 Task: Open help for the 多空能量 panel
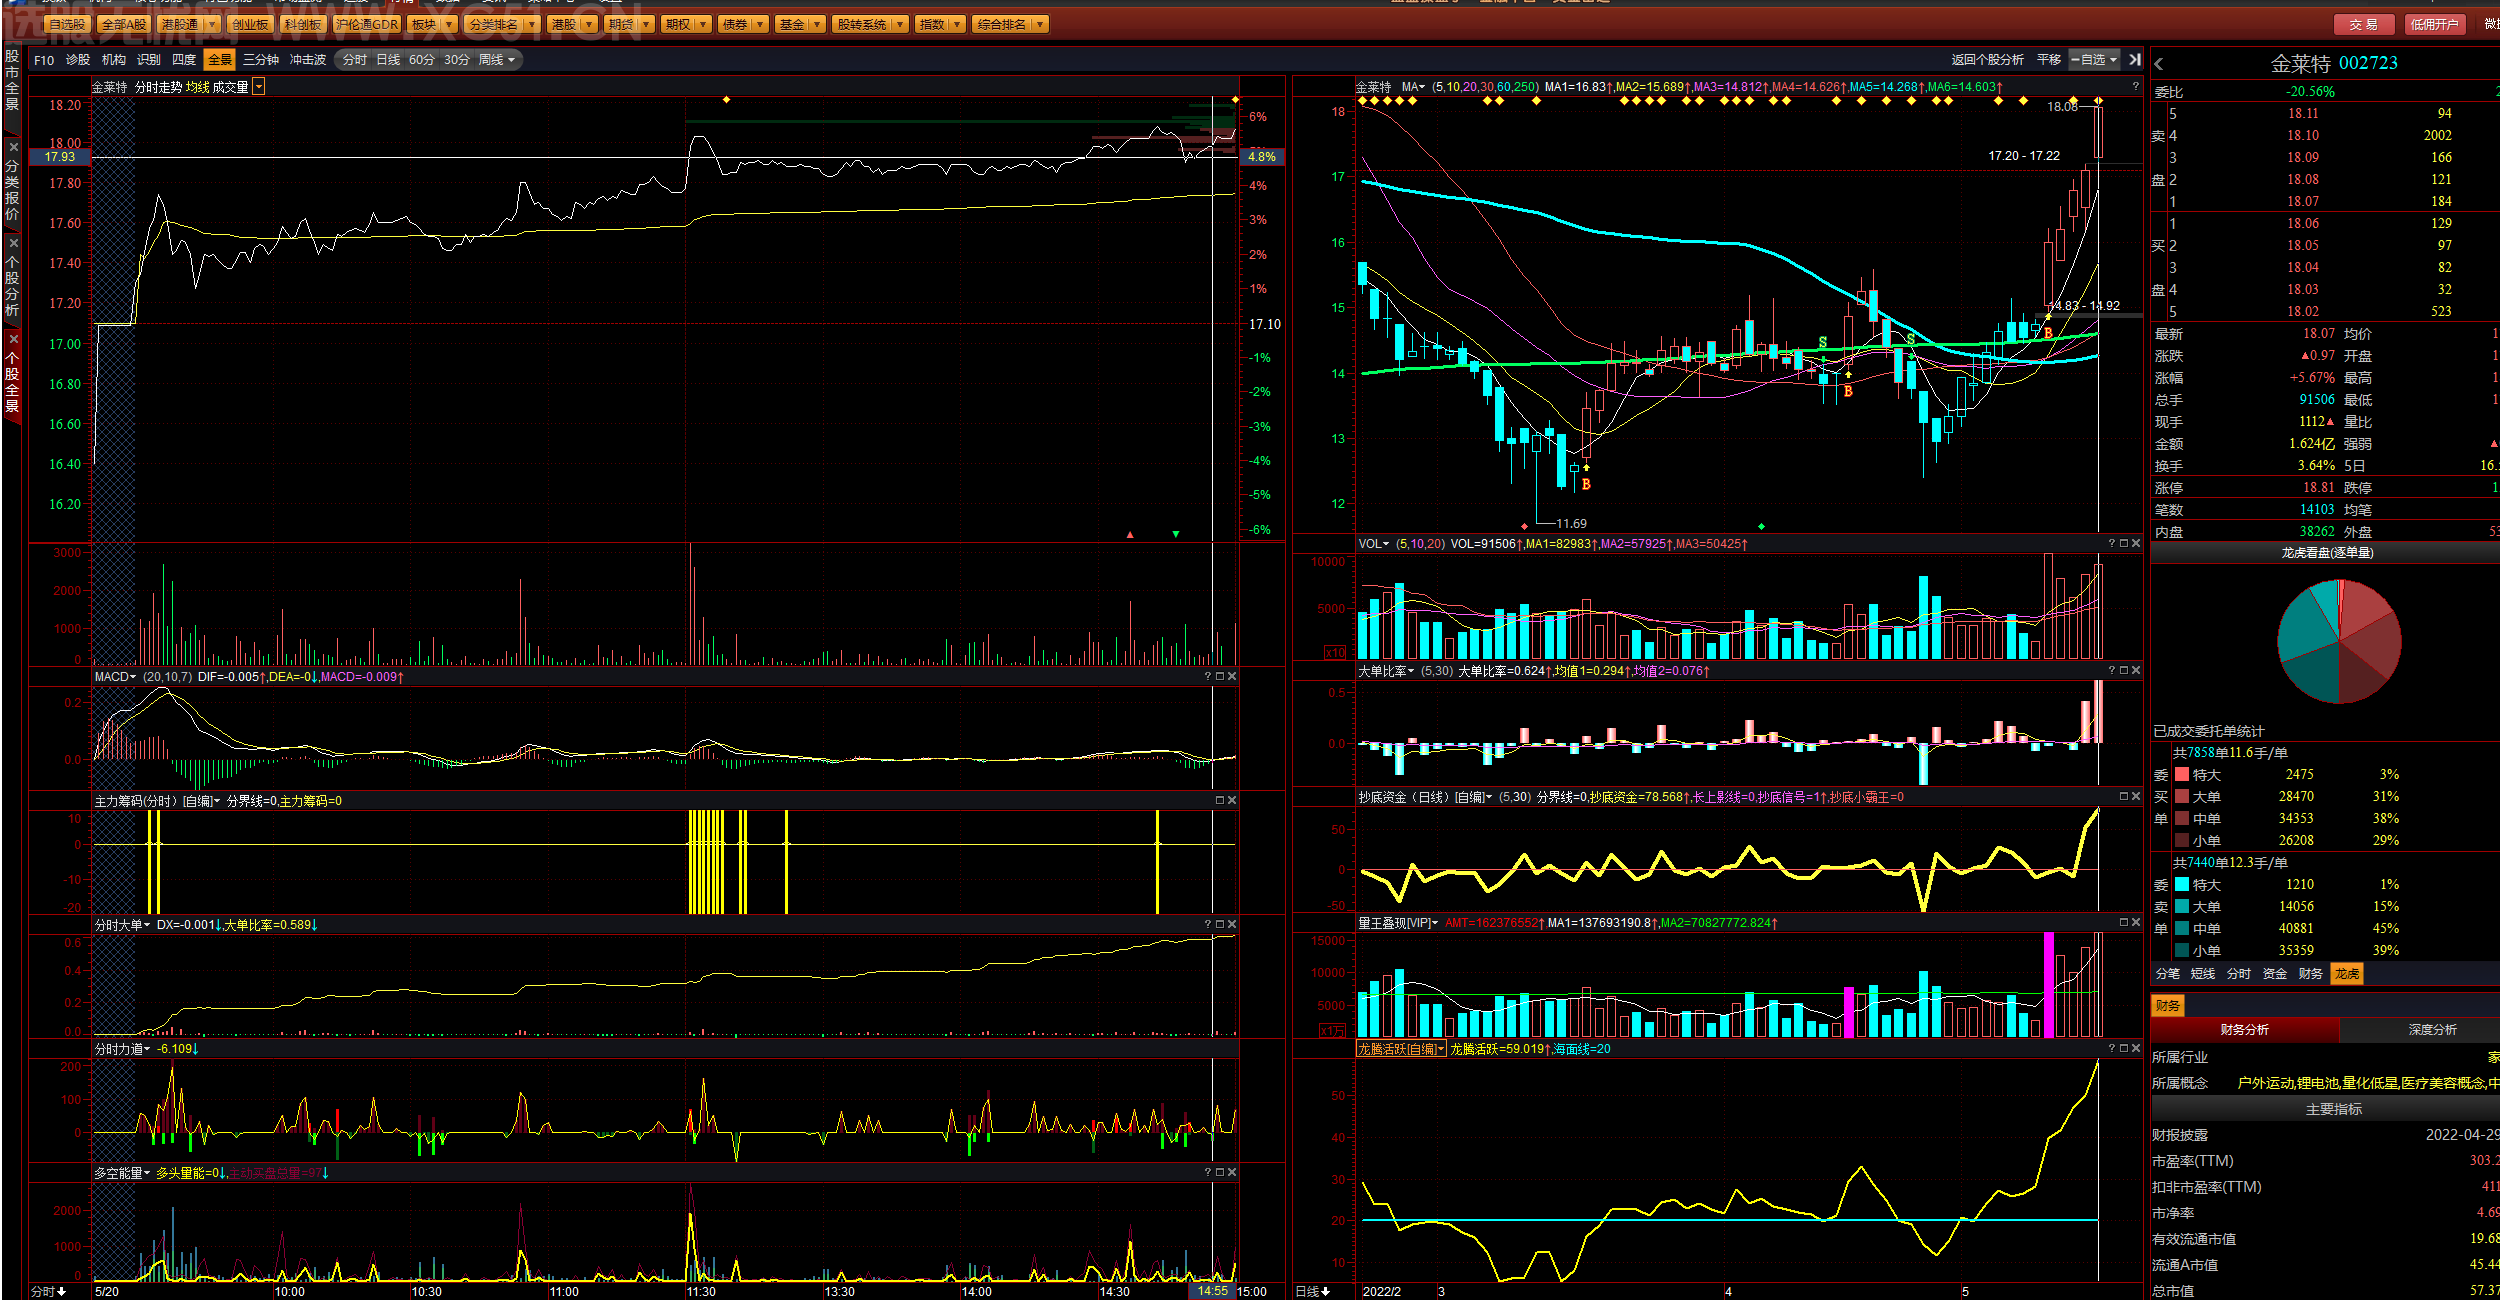point(1208,1173)
